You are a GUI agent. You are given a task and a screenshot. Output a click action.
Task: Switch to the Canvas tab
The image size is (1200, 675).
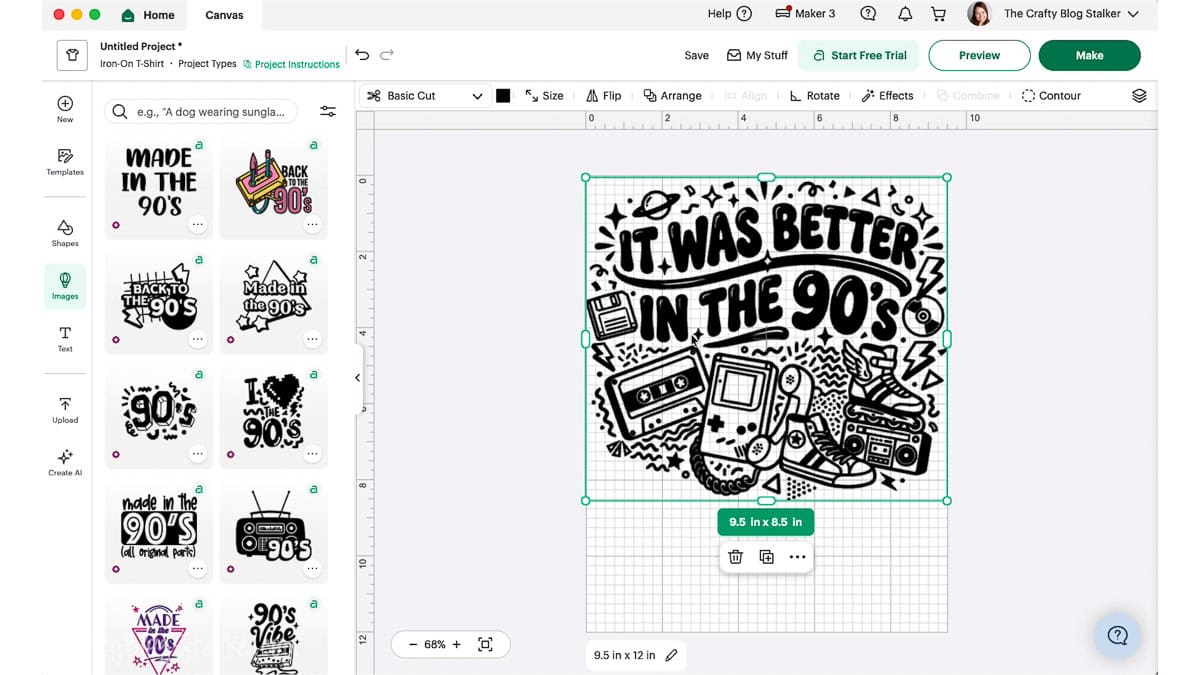[x=224, y=15]
